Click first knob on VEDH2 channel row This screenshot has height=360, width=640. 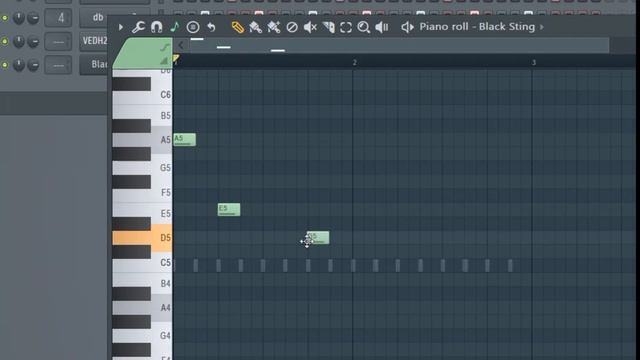pos(19,41)
